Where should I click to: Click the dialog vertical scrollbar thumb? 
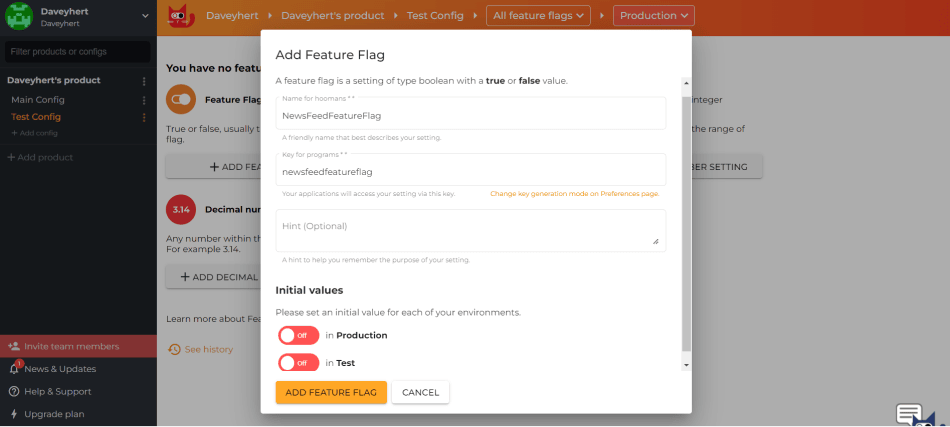(686, 223)
